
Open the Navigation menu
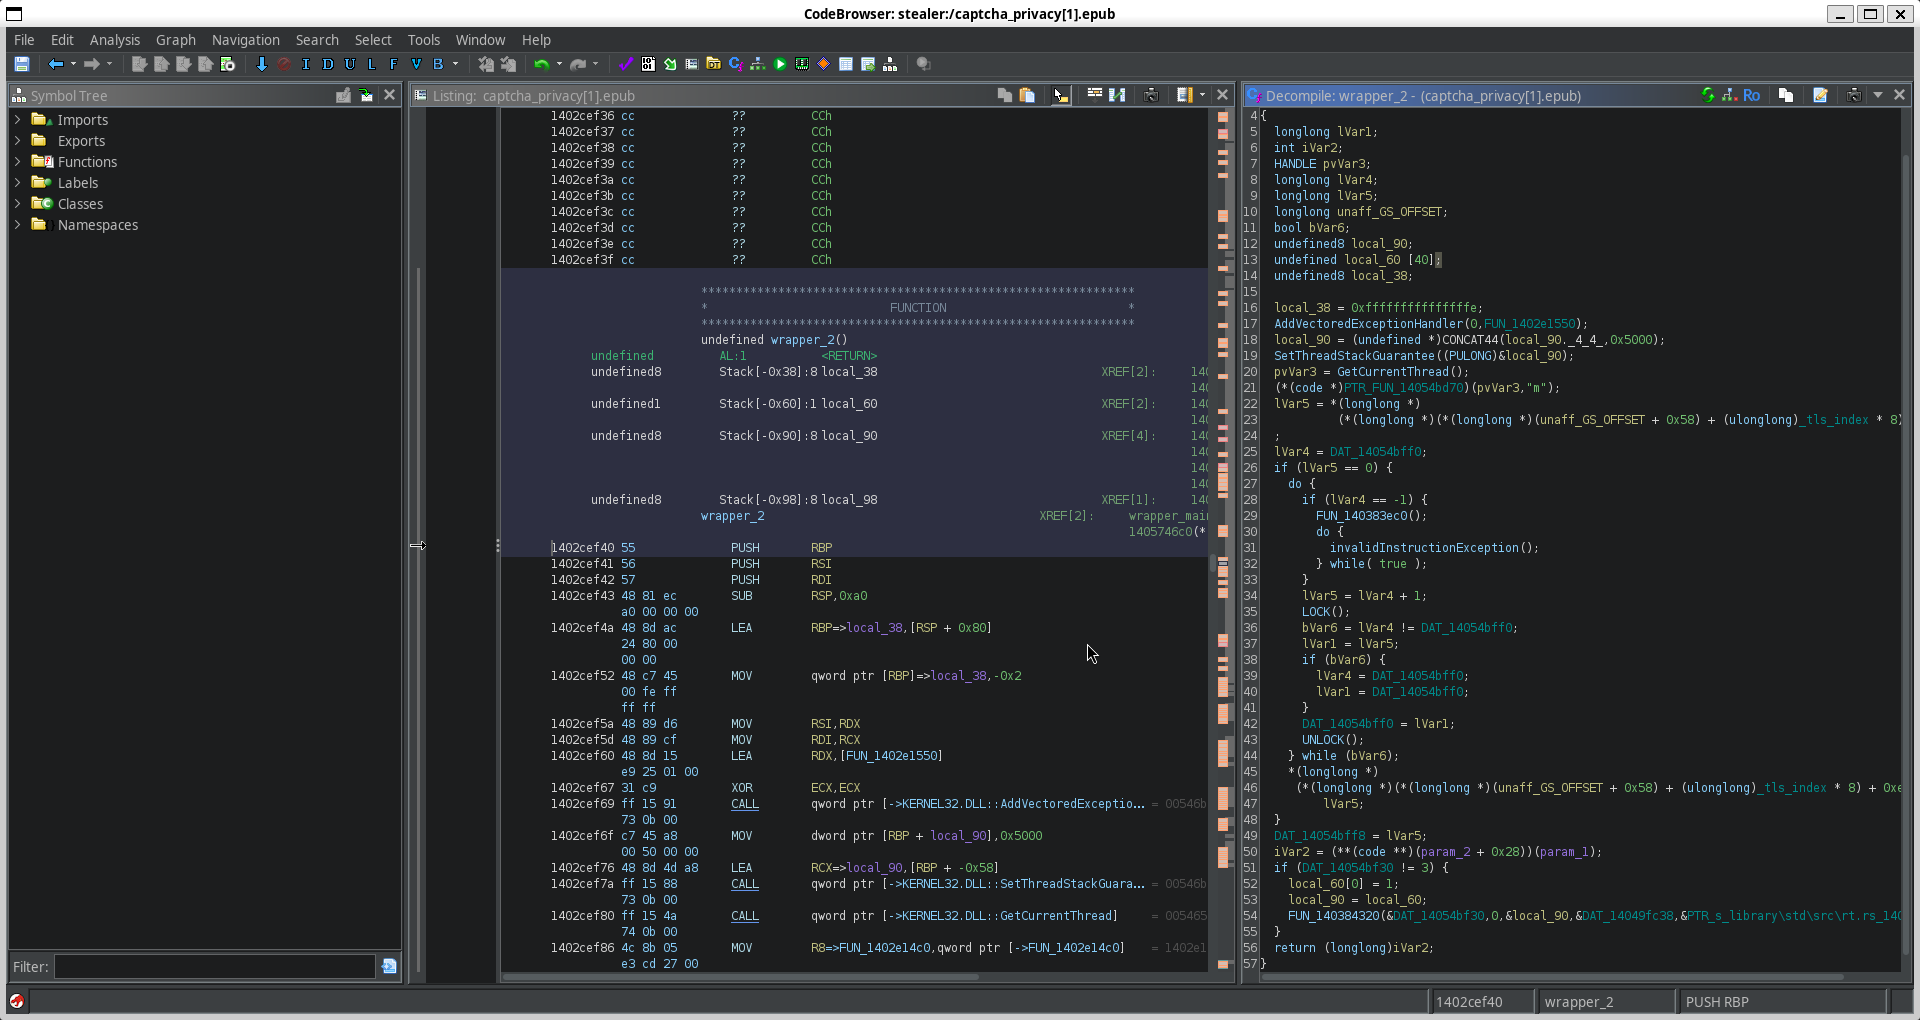(x=245, y=40)
